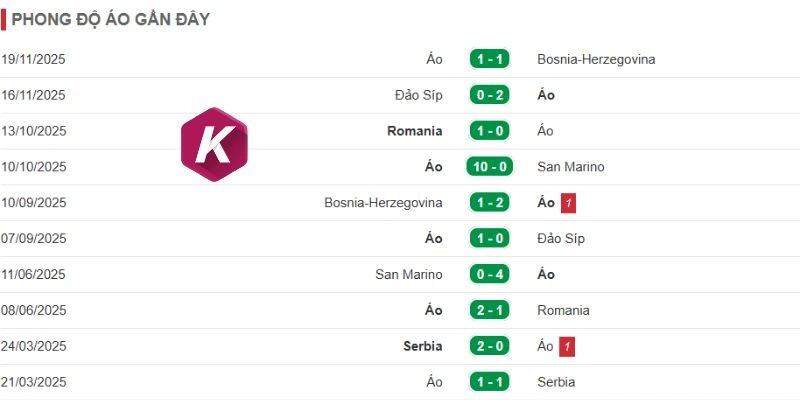Click red card icon on 10/09/2025 match
The height and width of the screenshot is (400, 800).
(x=568, y=203)
